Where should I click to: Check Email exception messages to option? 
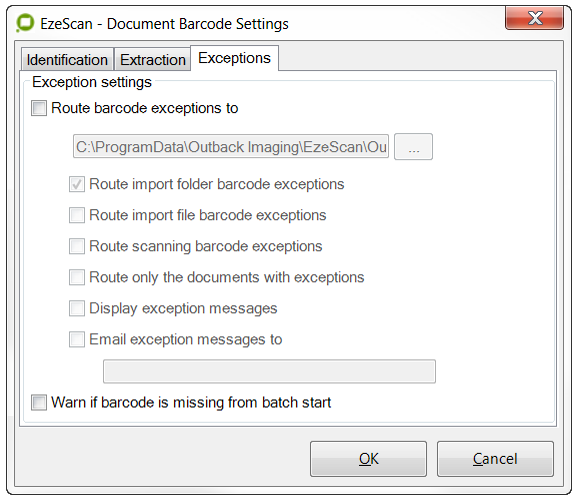point(77,339)
